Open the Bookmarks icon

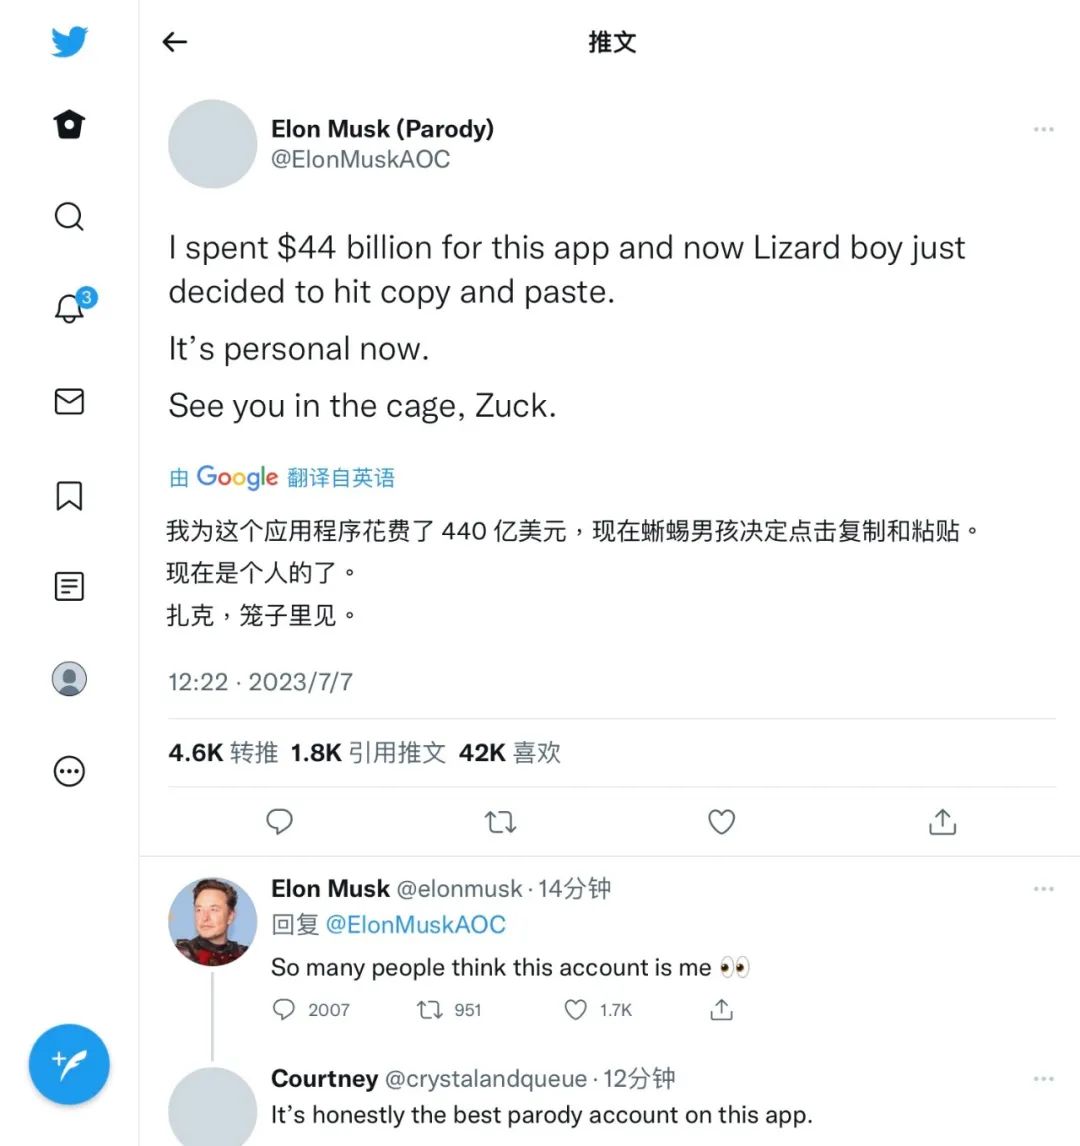(x=68, y=495)
